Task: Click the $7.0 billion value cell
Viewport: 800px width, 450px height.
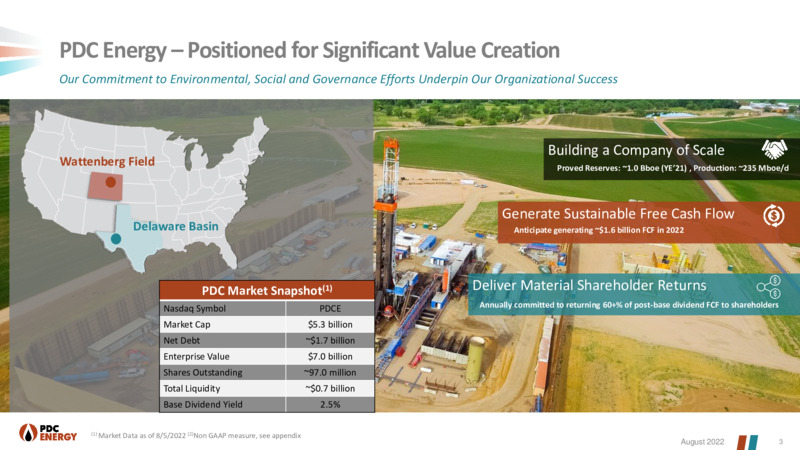Action: coord(330,356)
